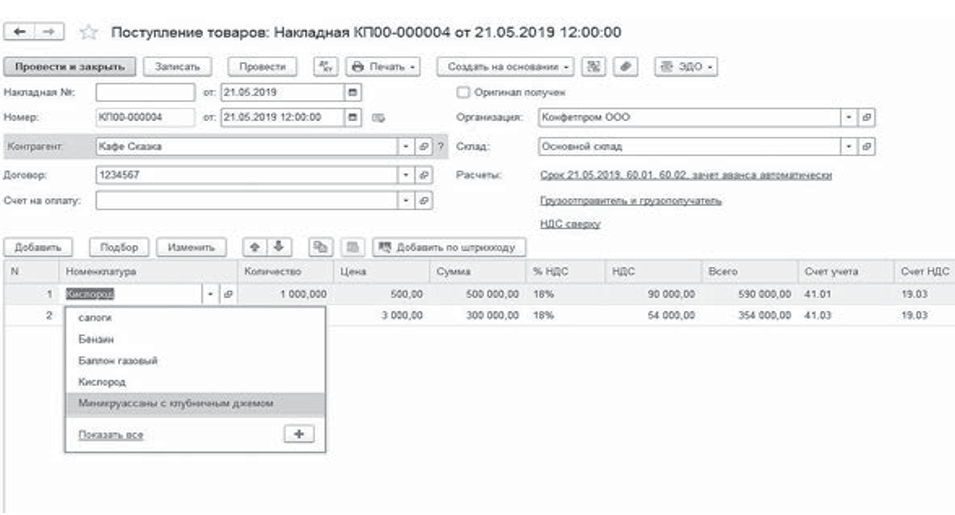Click the back navigation arrow
955x515 pixels.
(20, 33)
